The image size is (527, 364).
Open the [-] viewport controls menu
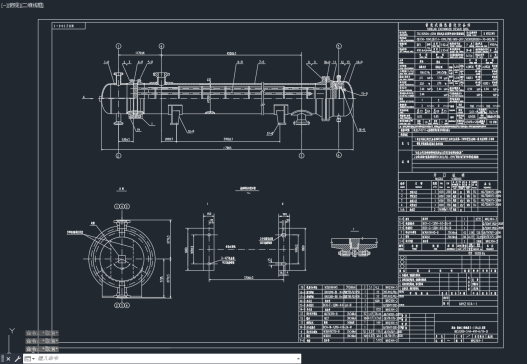pos(4,5)
